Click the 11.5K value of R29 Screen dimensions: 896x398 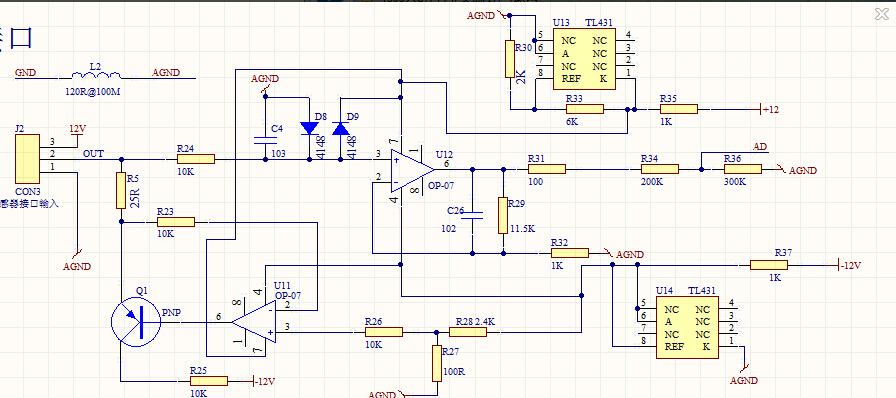(522, 229)
